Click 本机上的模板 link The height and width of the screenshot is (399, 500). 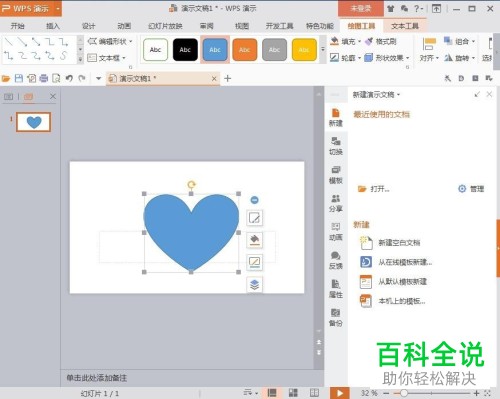point(393,301)
